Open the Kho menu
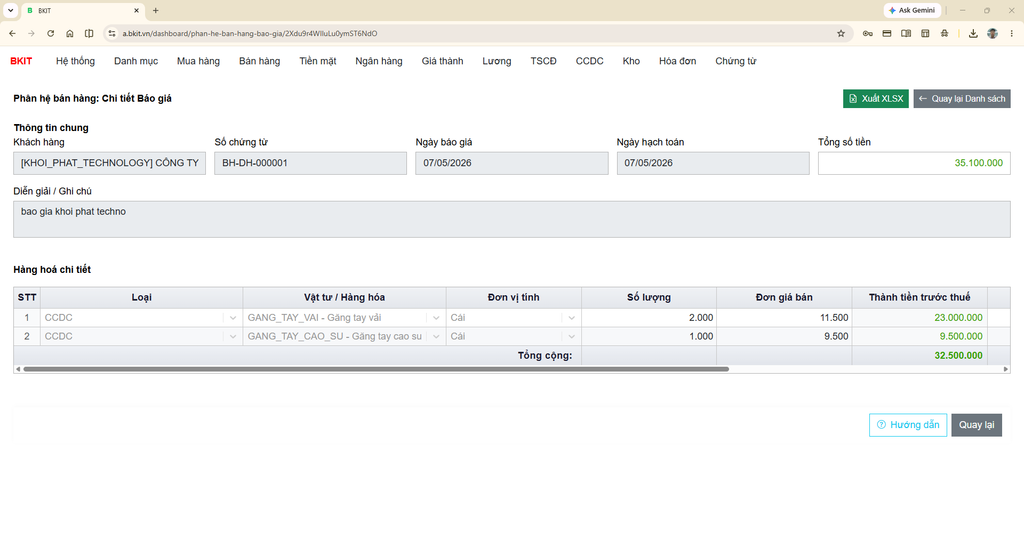The image size is (1024, 550). pos(631,61)
